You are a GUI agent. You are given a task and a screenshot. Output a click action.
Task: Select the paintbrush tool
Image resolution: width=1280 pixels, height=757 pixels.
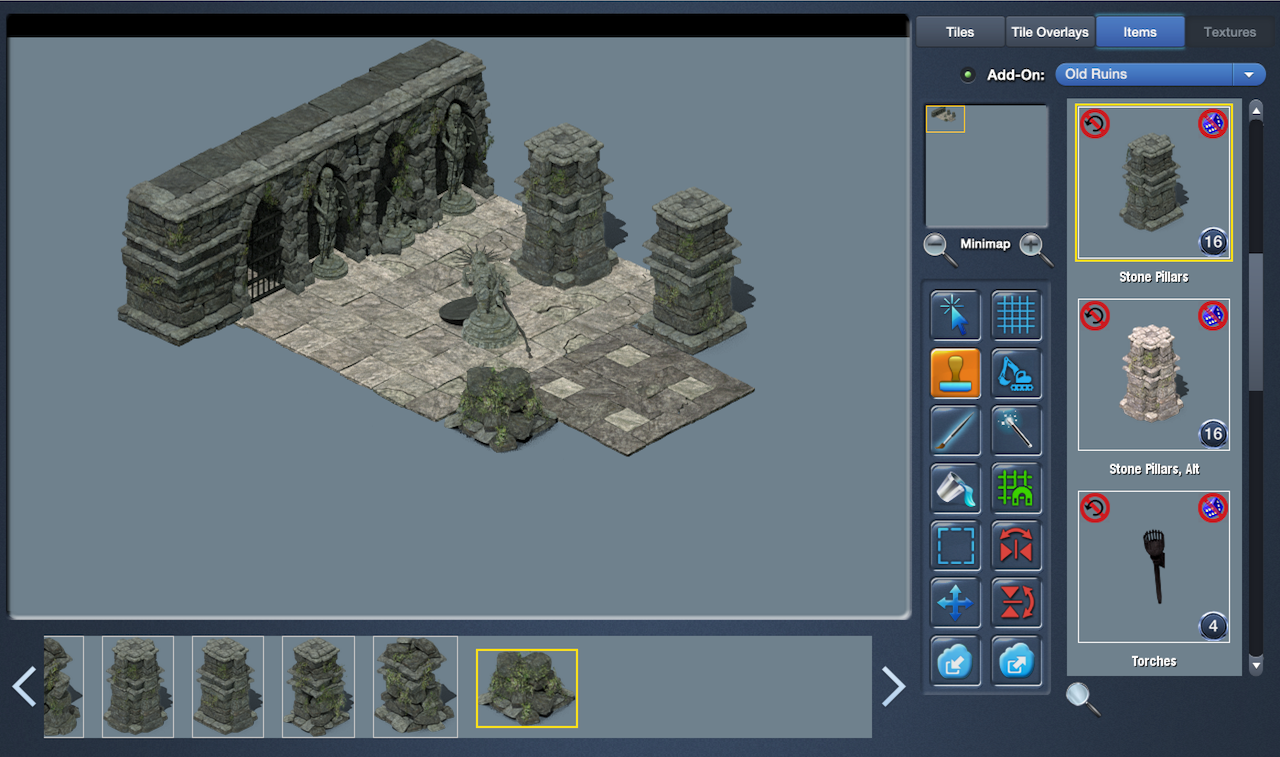pos(955,431)
